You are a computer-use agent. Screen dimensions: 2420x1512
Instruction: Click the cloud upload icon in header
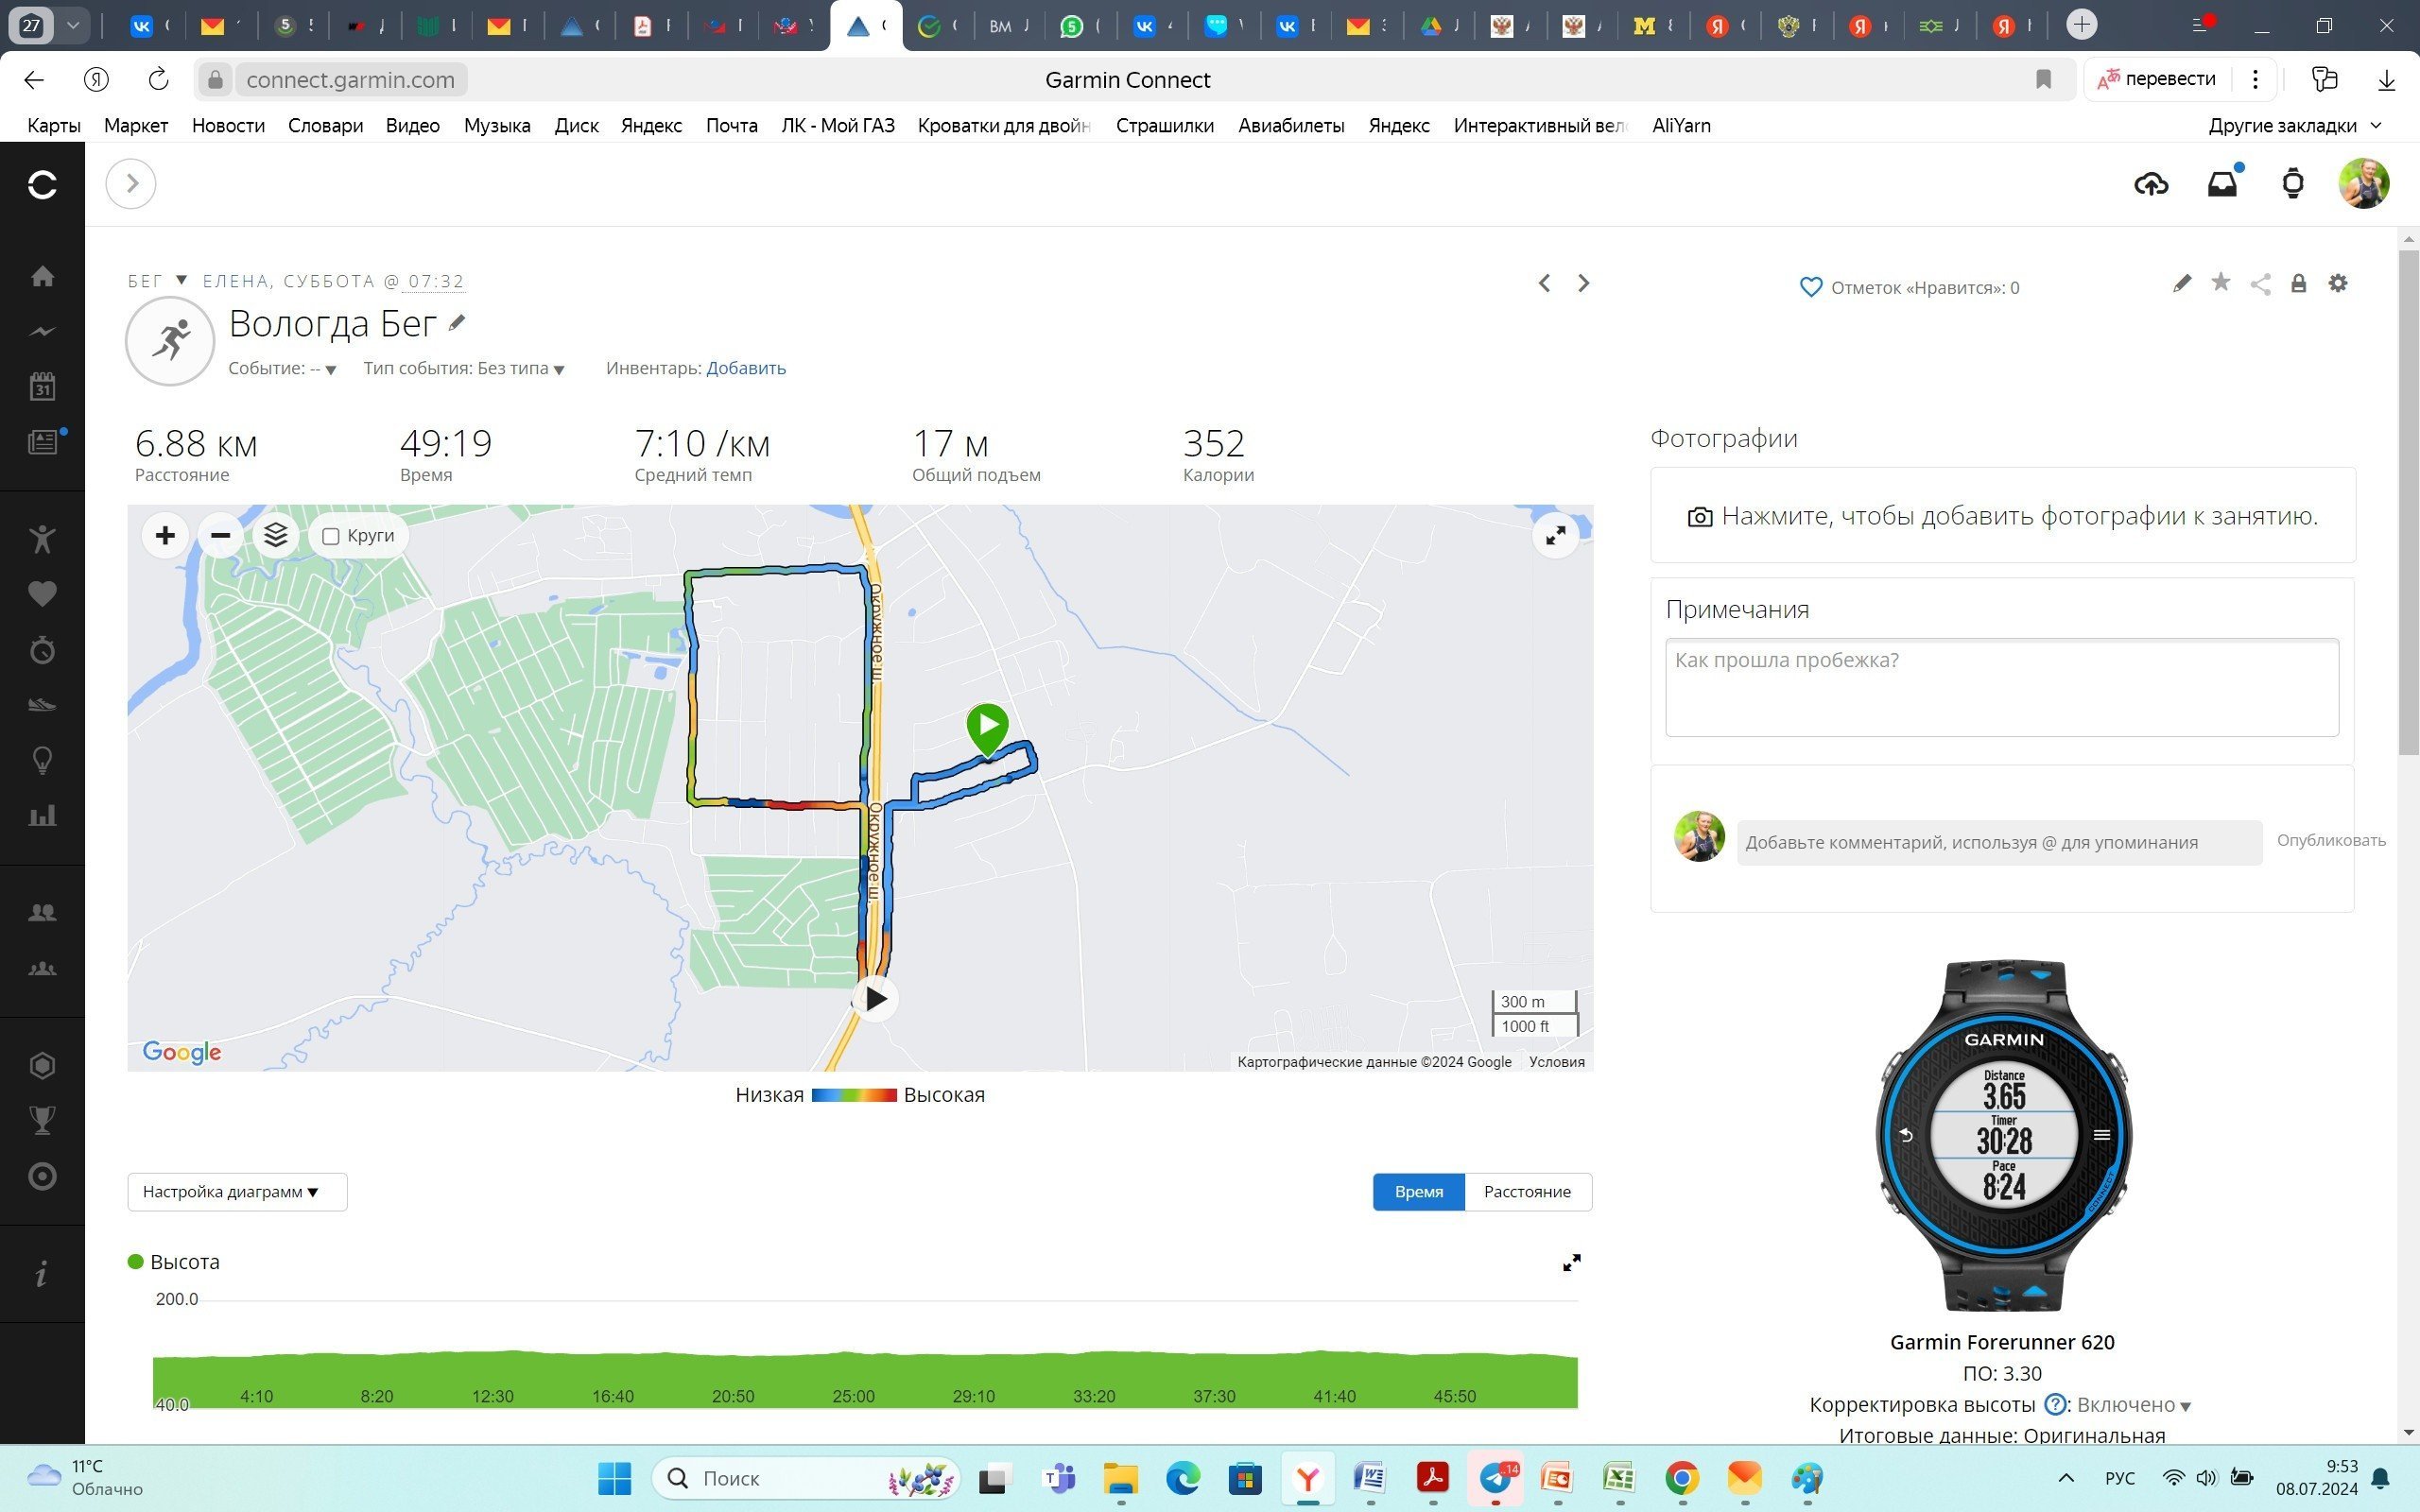tap(2151, 184)
